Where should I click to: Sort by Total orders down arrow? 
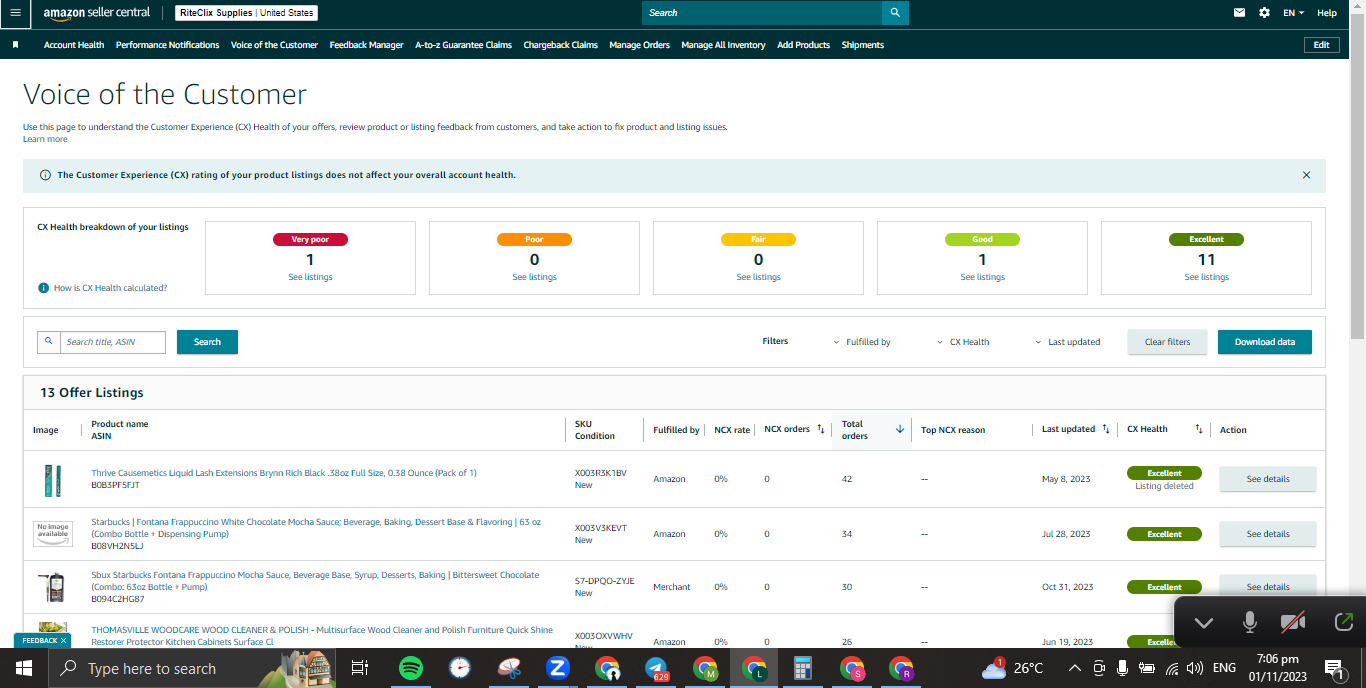899,429
